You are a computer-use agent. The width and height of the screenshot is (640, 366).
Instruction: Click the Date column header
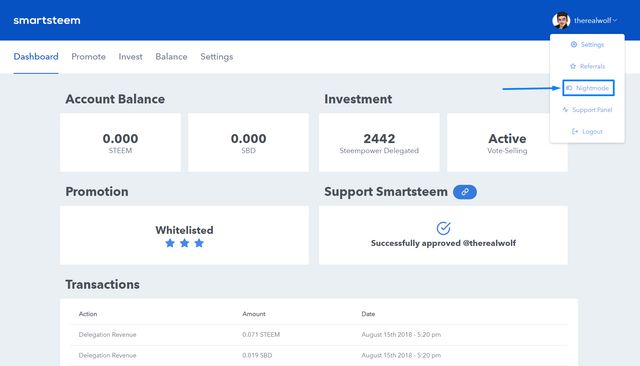click(368, 314)
